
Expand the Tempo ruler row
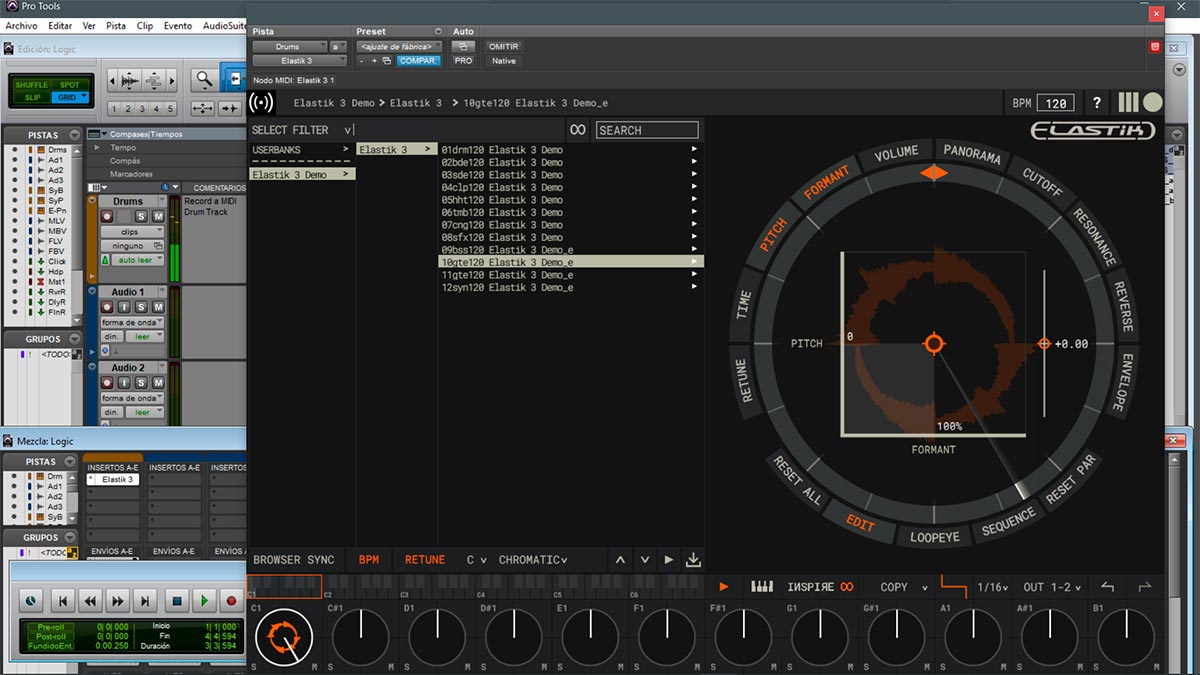(x=97, y=148)
